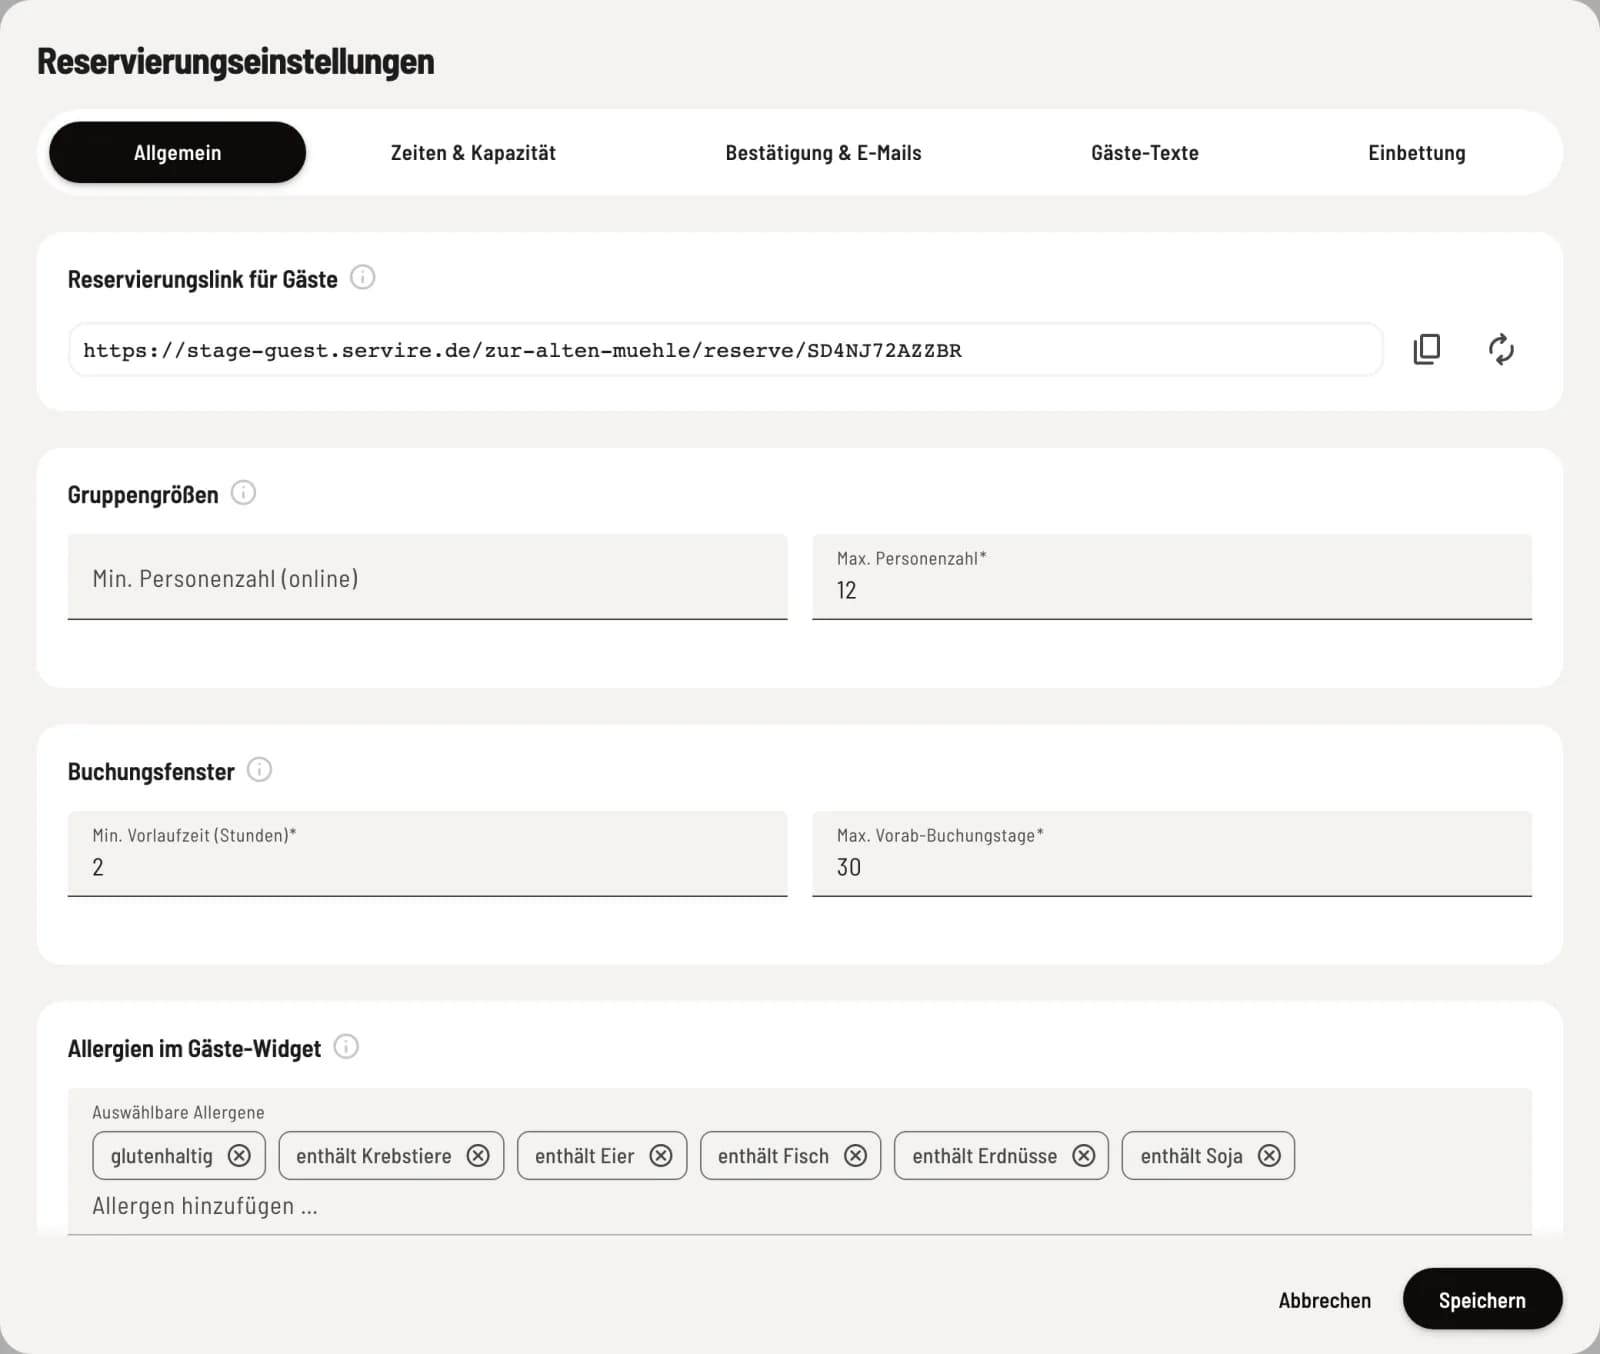The width and height of the screenshot is (1600, 1354).
Task: Edit the Max. Vorab-Buchungstage field
Action: coord(1171,854)
